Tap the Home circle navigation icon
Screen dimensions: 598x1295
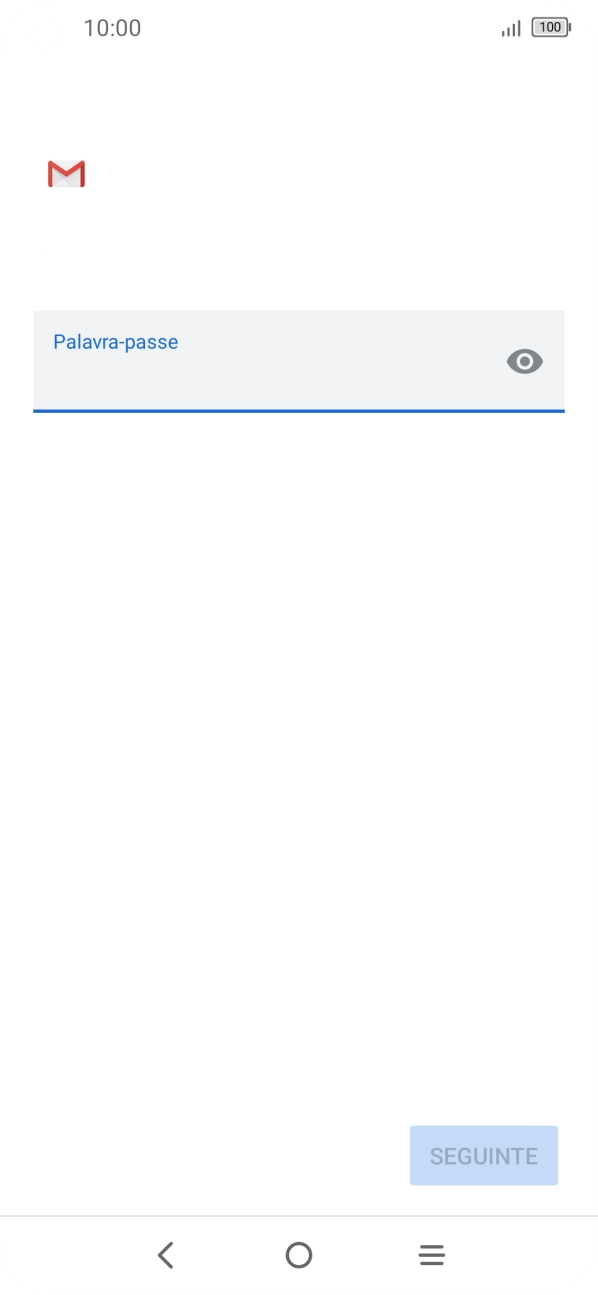pos(299,1255)
